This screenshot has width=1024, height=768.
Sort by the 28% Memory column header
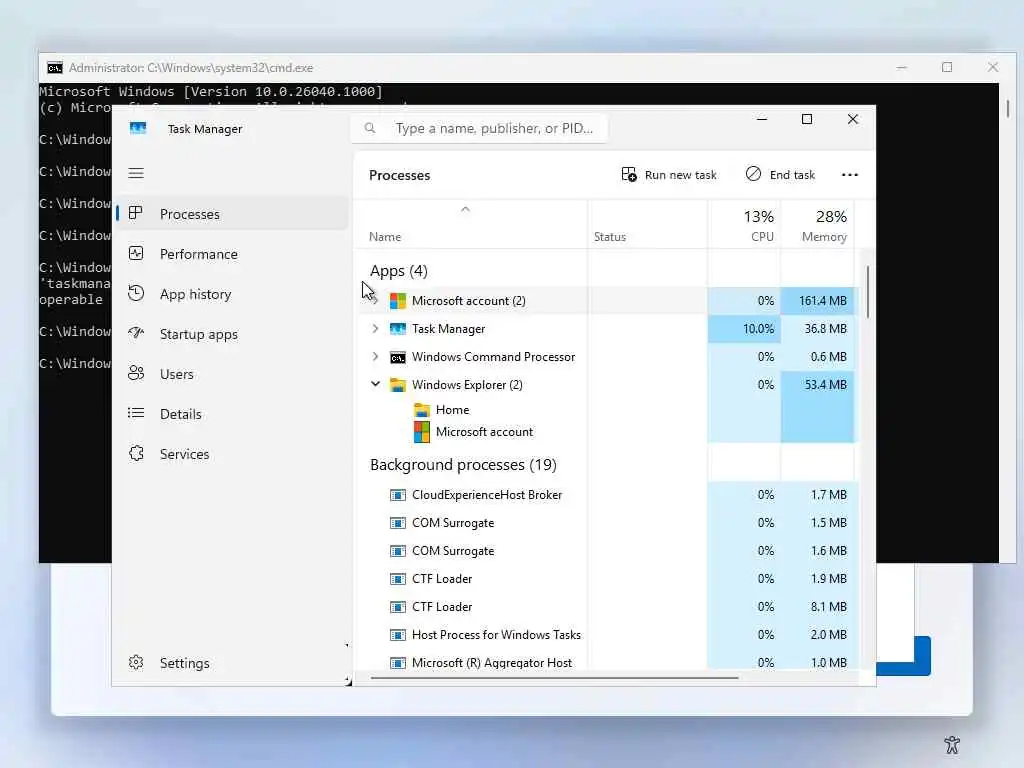[x=818, y=225]
